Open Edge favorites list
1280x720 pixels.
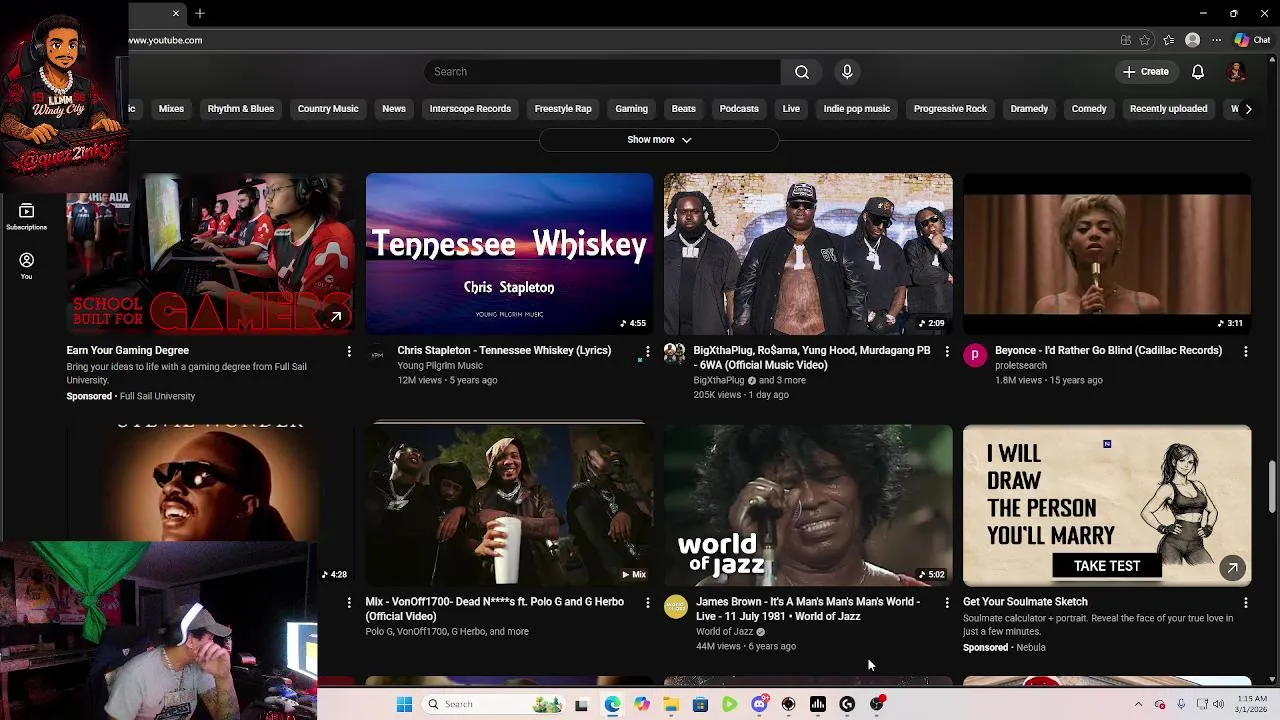[x=1168, y=40]
